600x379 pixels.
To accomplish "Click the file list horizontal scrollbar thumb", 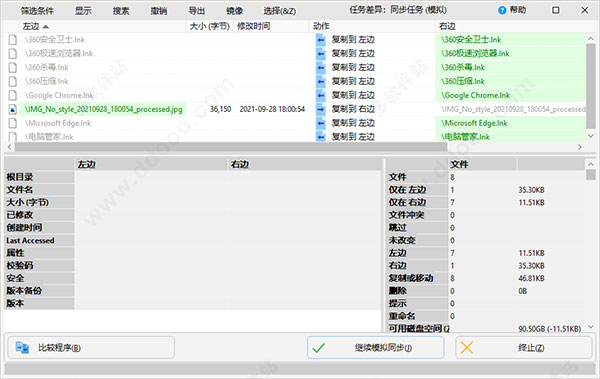I will (231, 147).
